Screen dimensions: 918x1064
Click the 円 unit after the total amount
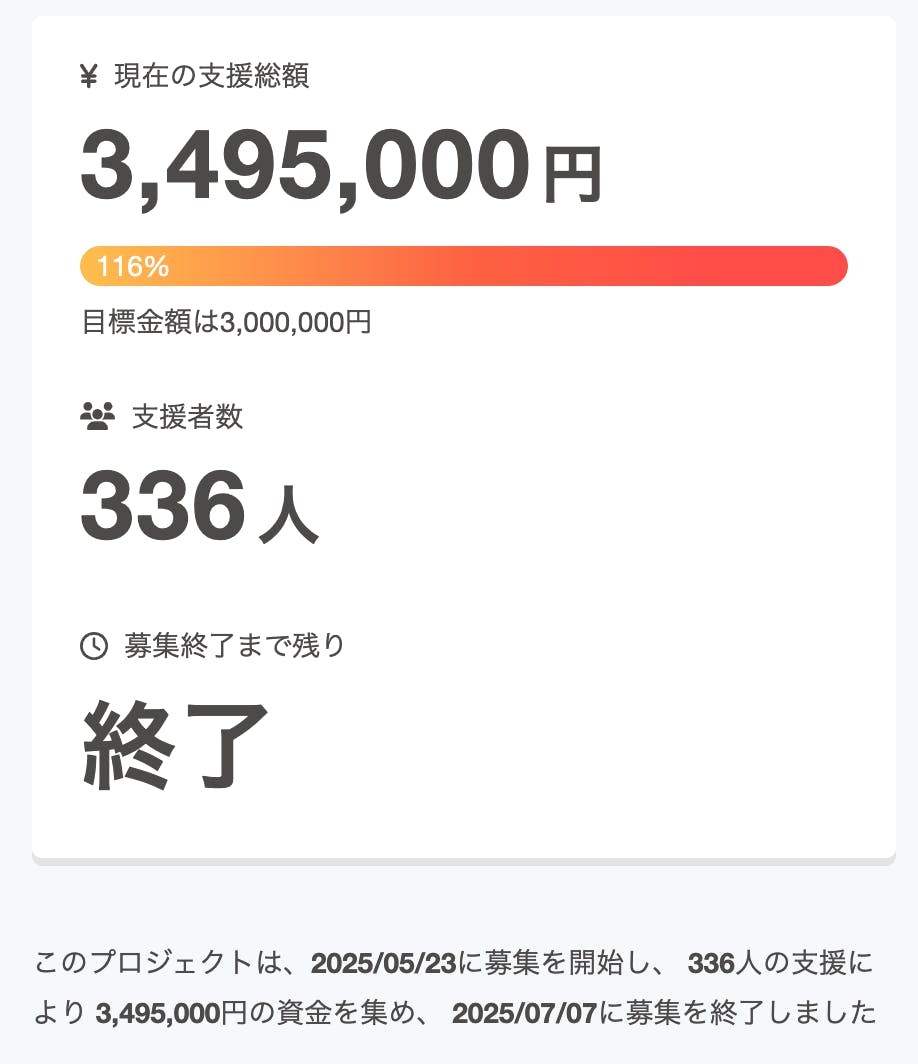(x=572, y=175)
